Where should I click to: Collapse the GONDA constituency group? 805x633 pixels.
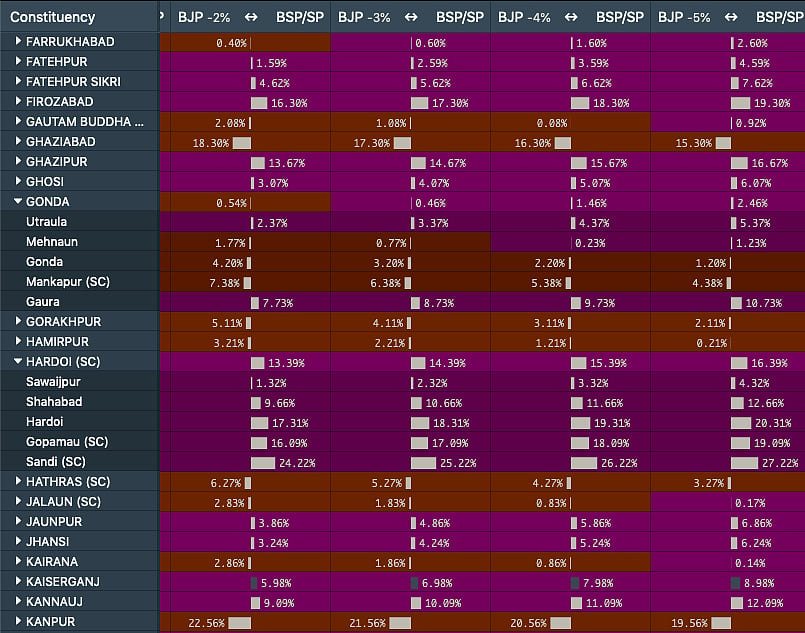click(x=18, y=201)
